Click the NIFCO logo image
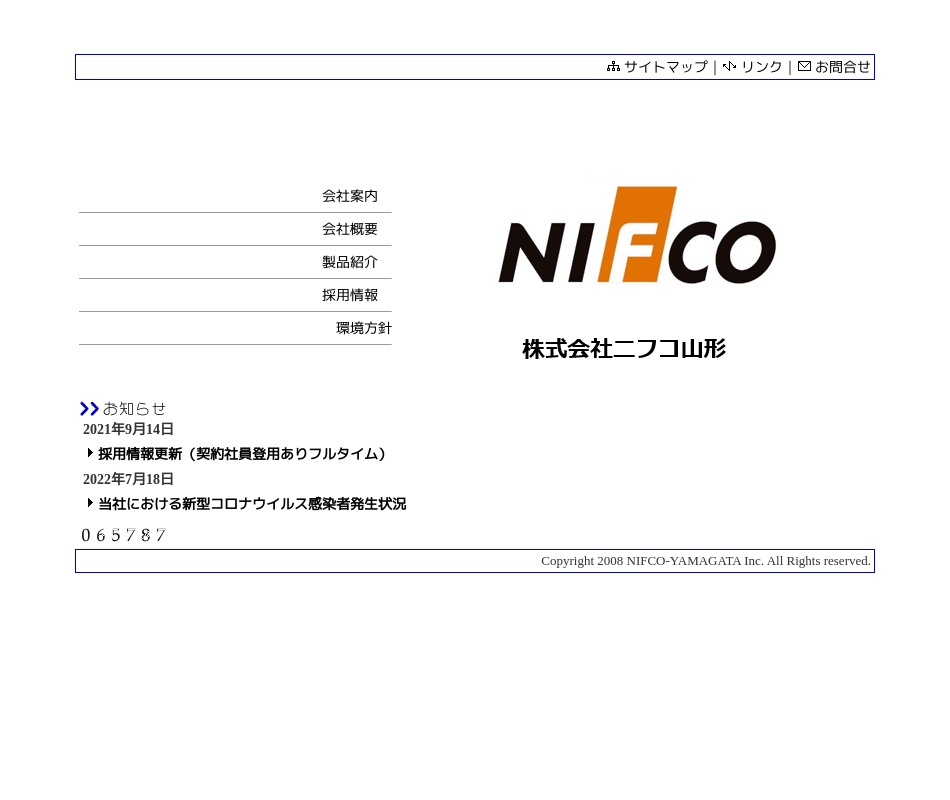Screen dimensions: 950x800 pos(637,236)
